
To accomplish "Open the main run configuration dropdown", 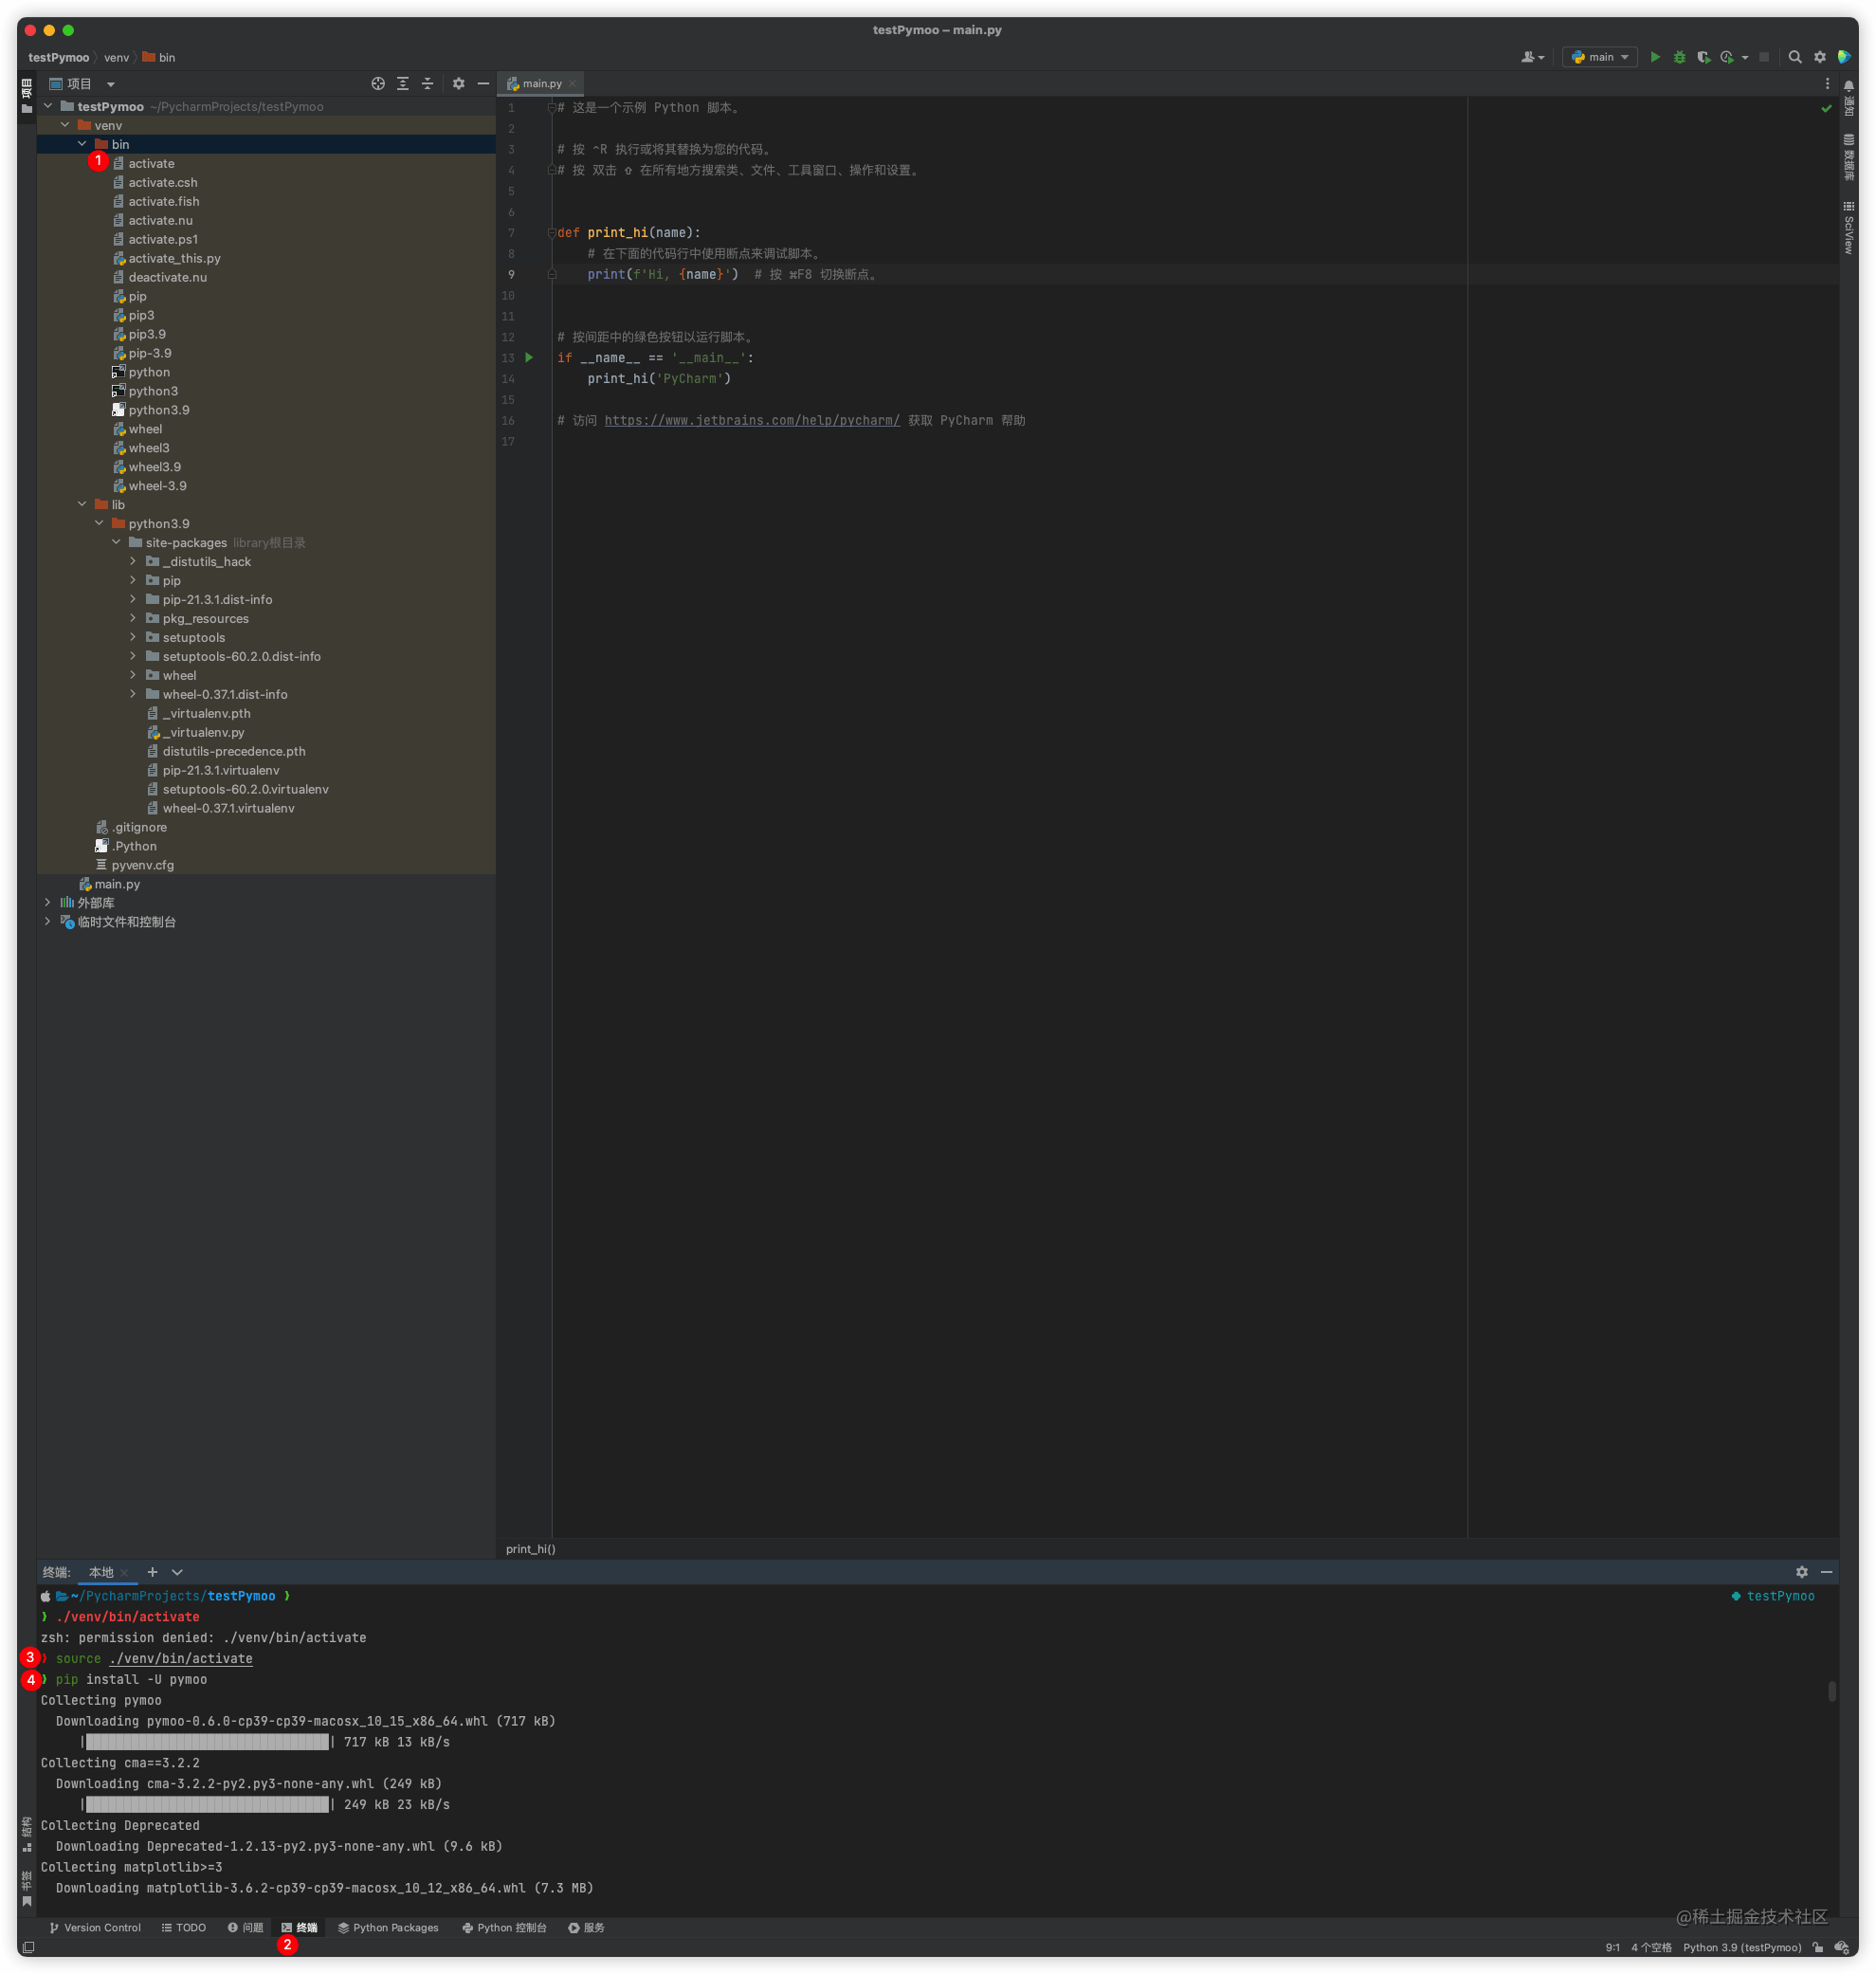I will coord(1599,57).
